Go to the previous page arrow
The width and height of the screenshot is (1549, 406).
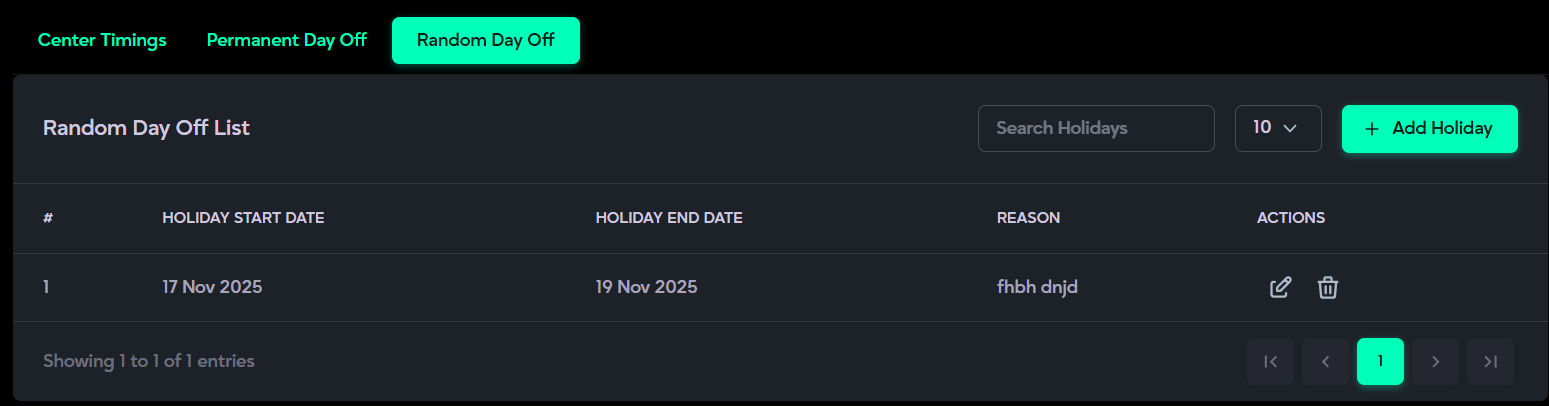1325,362
